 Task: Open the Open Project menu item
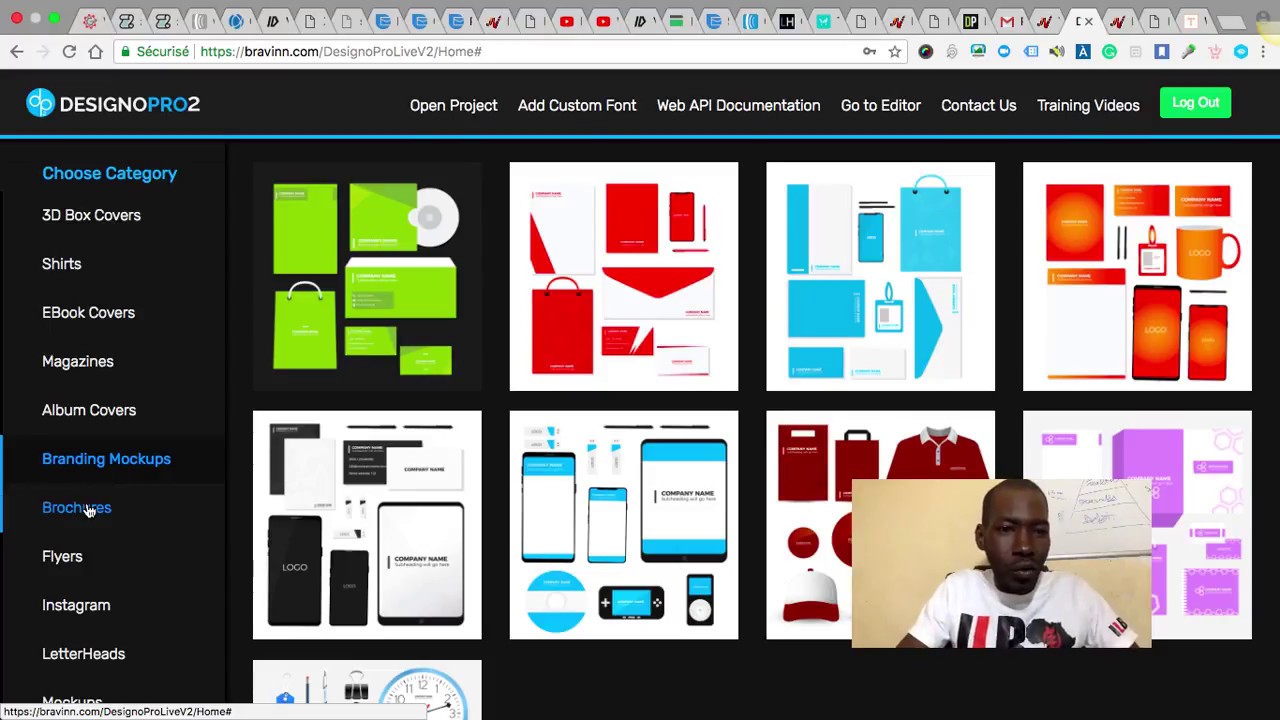tap(453, 105)
